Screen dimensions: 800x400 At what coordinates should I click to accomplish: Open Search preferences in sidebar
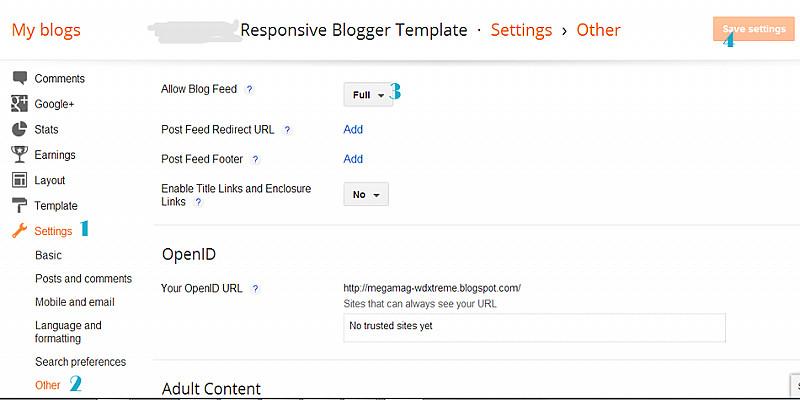point(80,362)
